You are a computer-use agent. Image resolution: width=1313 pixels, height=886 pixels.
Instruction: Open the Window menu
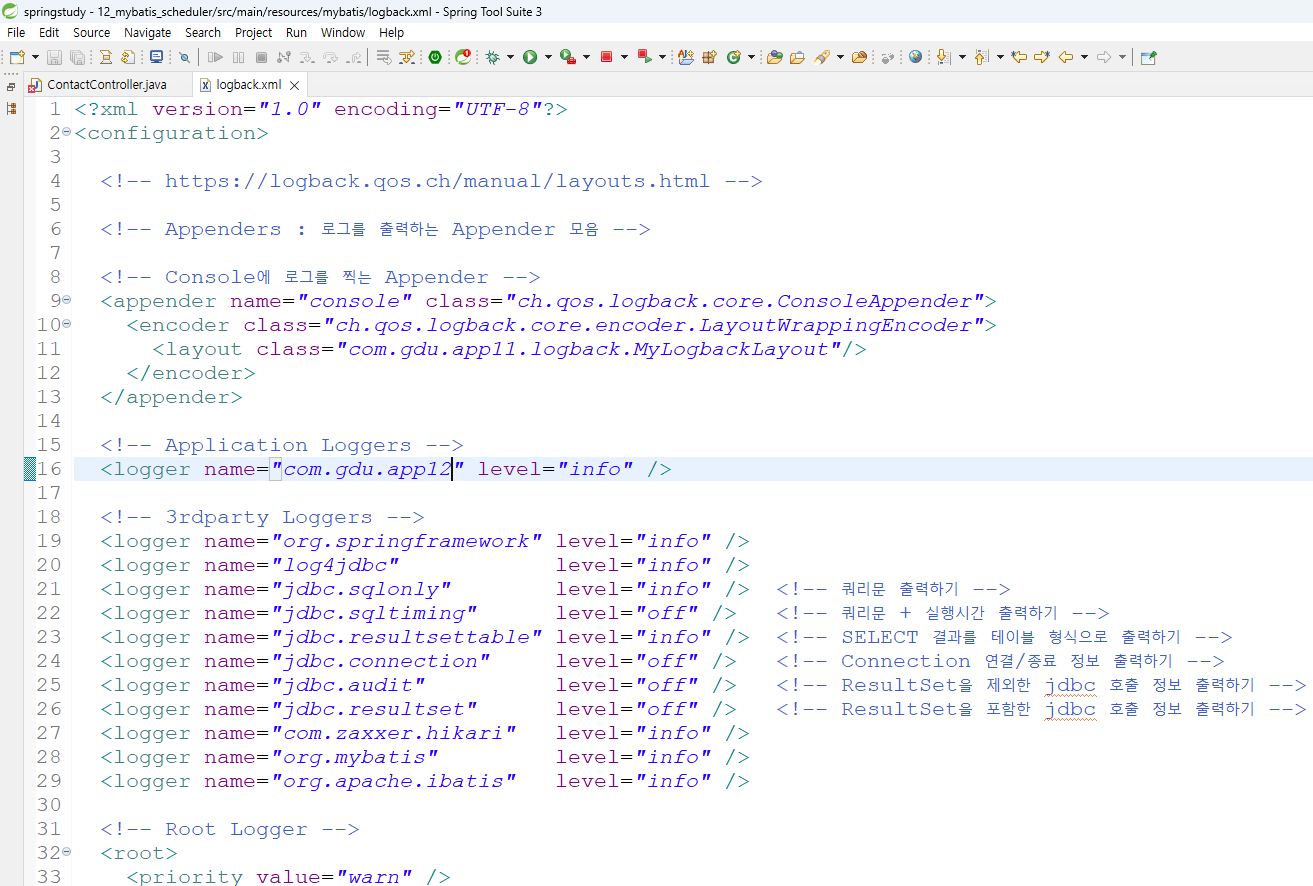[x=343, y=33]
